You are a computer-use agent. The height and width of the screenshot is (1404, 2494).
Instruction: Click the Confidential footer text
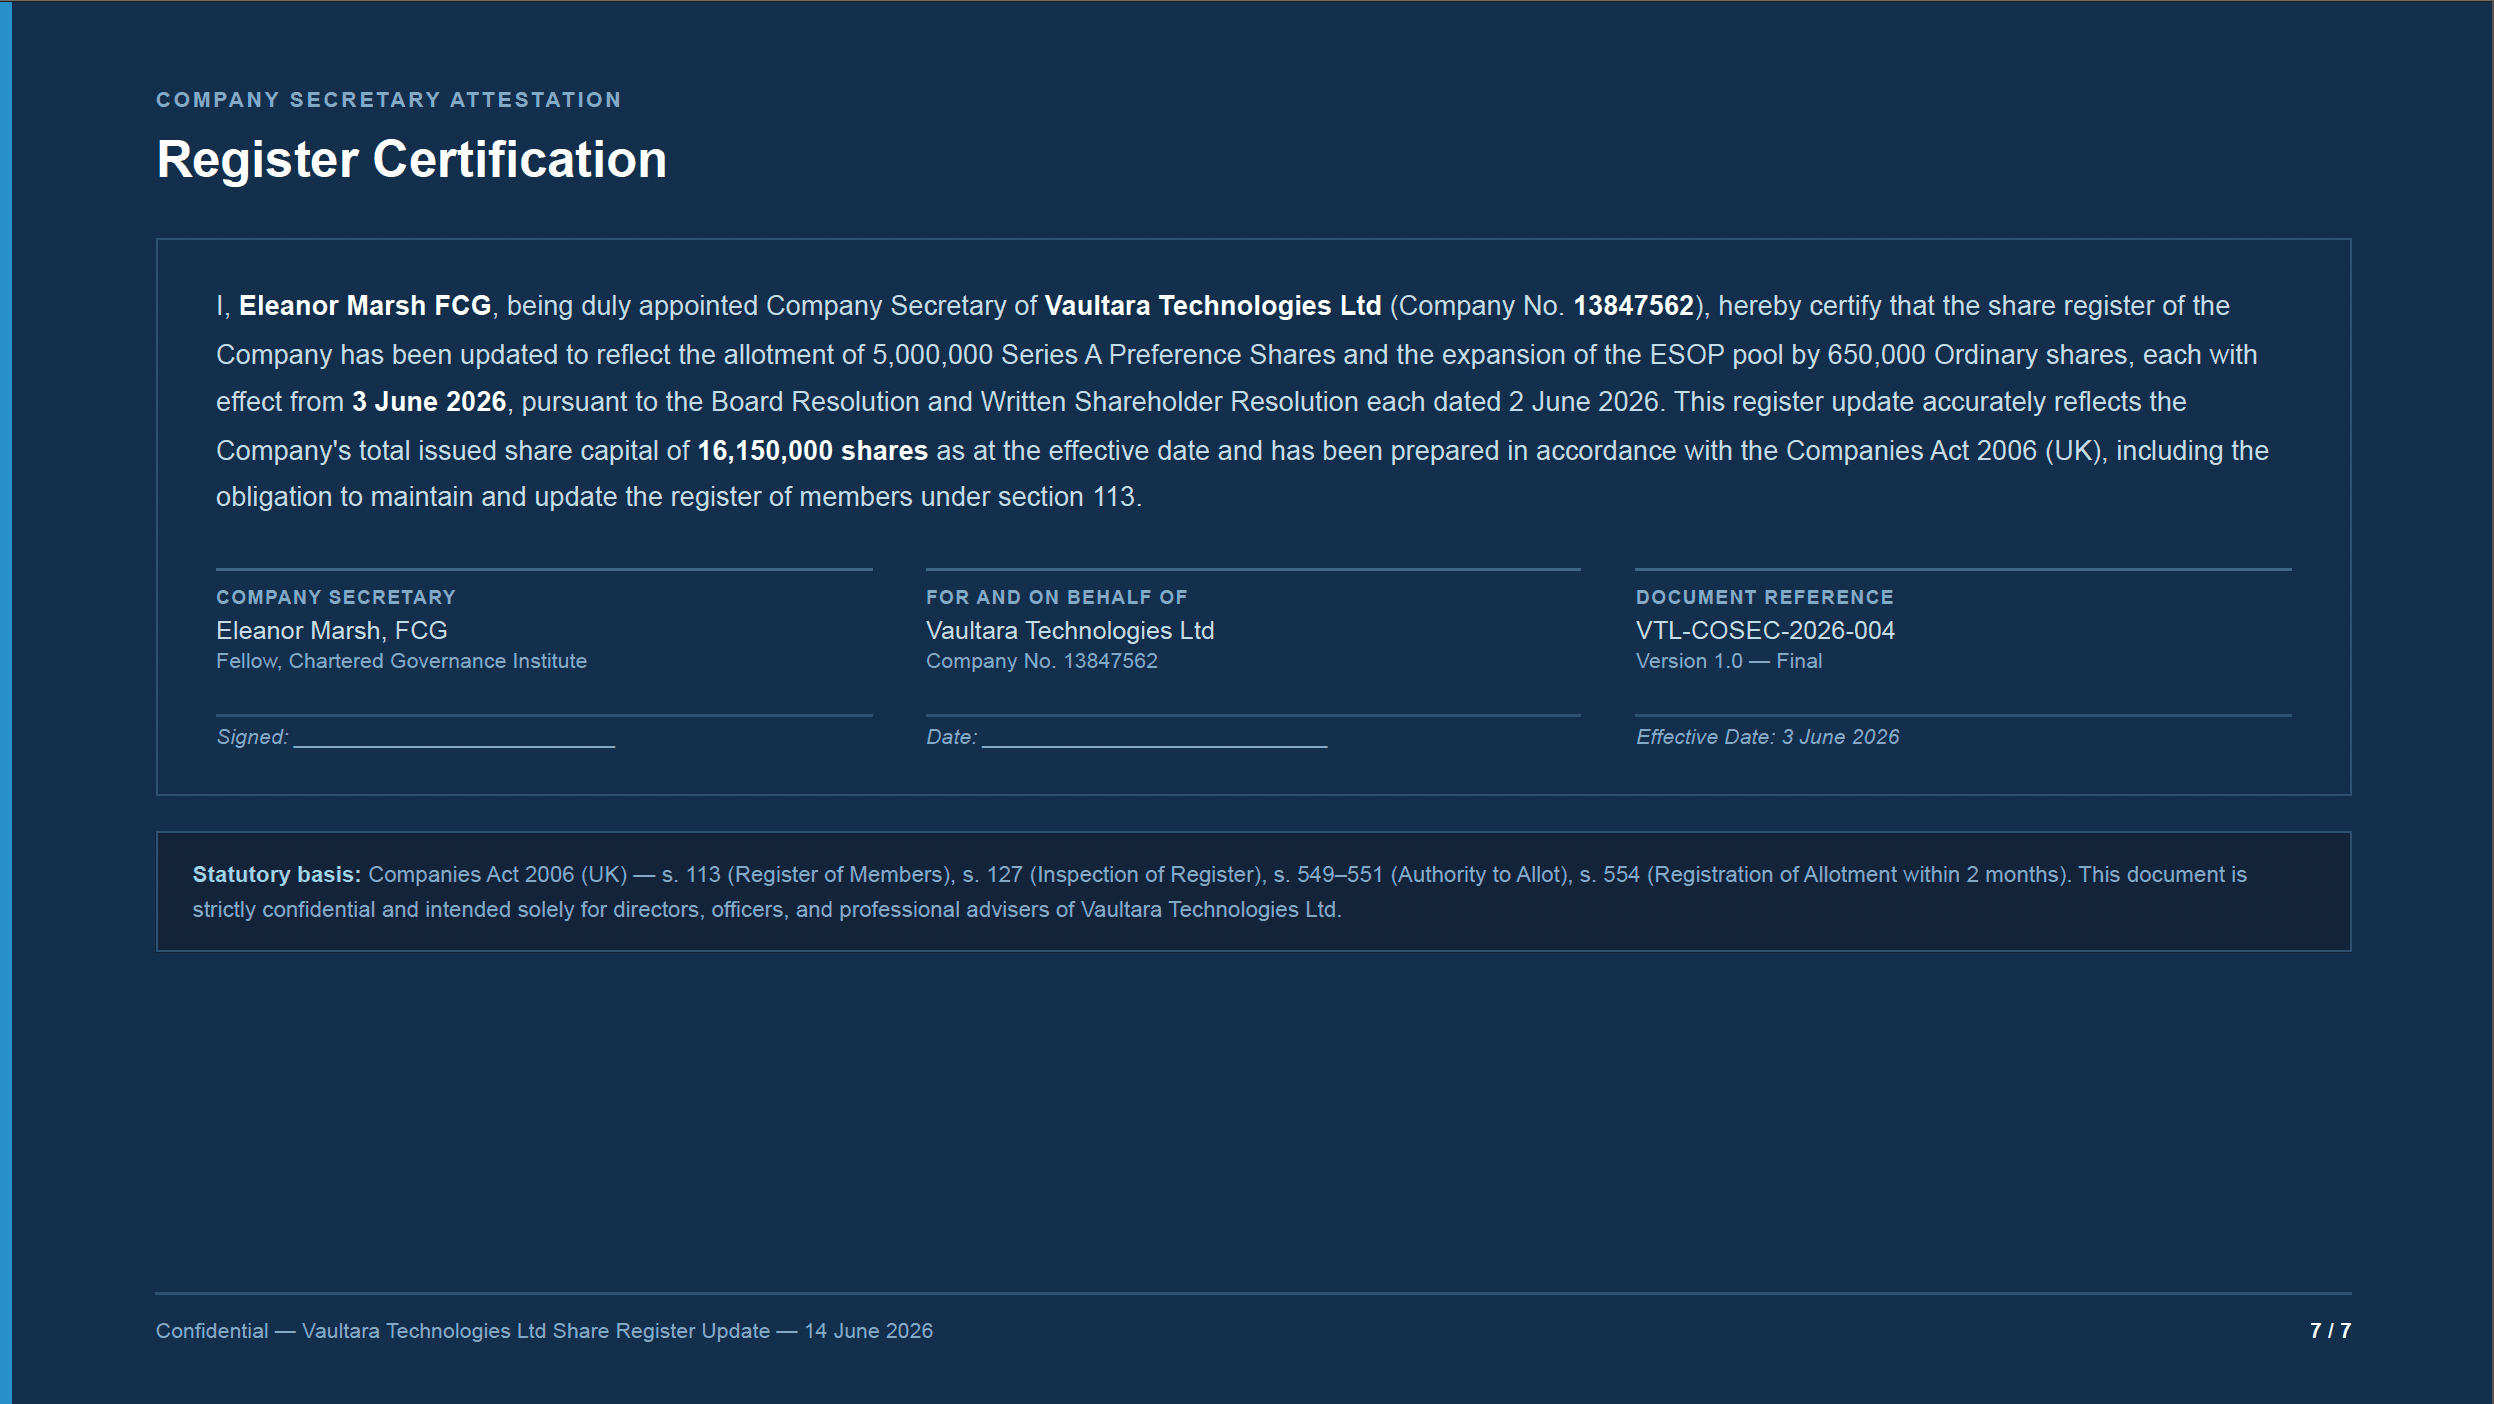(544, 1331)
